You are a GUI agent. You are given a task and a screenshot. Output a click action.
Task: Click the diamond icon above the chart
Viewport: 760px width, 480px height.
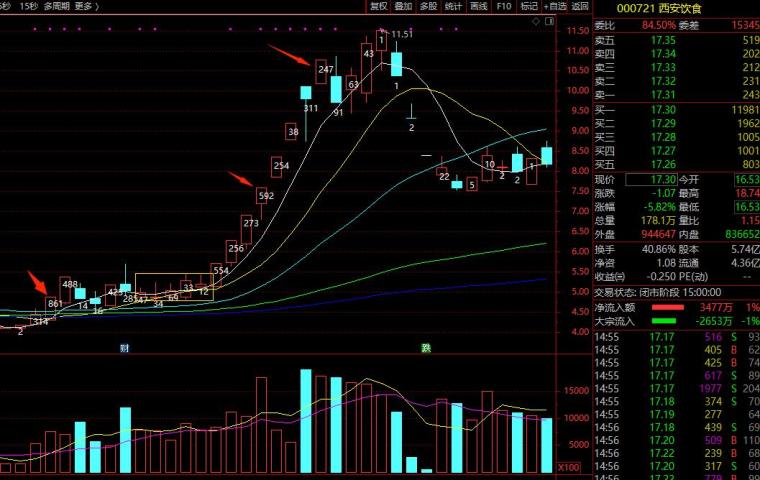536,21
